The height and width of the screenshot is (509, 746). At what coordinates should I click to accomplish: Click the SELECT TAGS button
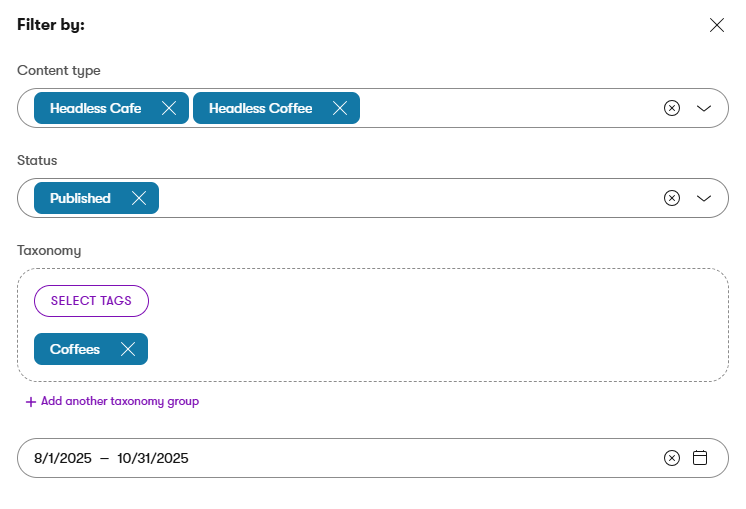coord(91,301)
